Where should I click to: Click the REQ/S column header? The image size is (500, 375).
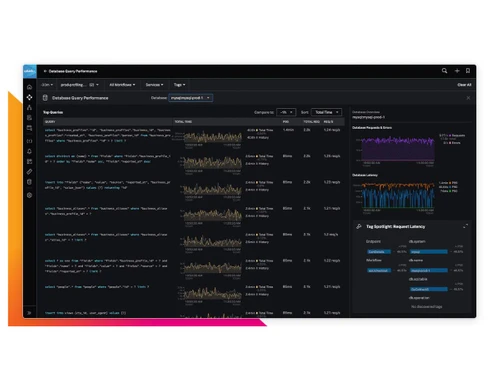[x=328, y=122]
